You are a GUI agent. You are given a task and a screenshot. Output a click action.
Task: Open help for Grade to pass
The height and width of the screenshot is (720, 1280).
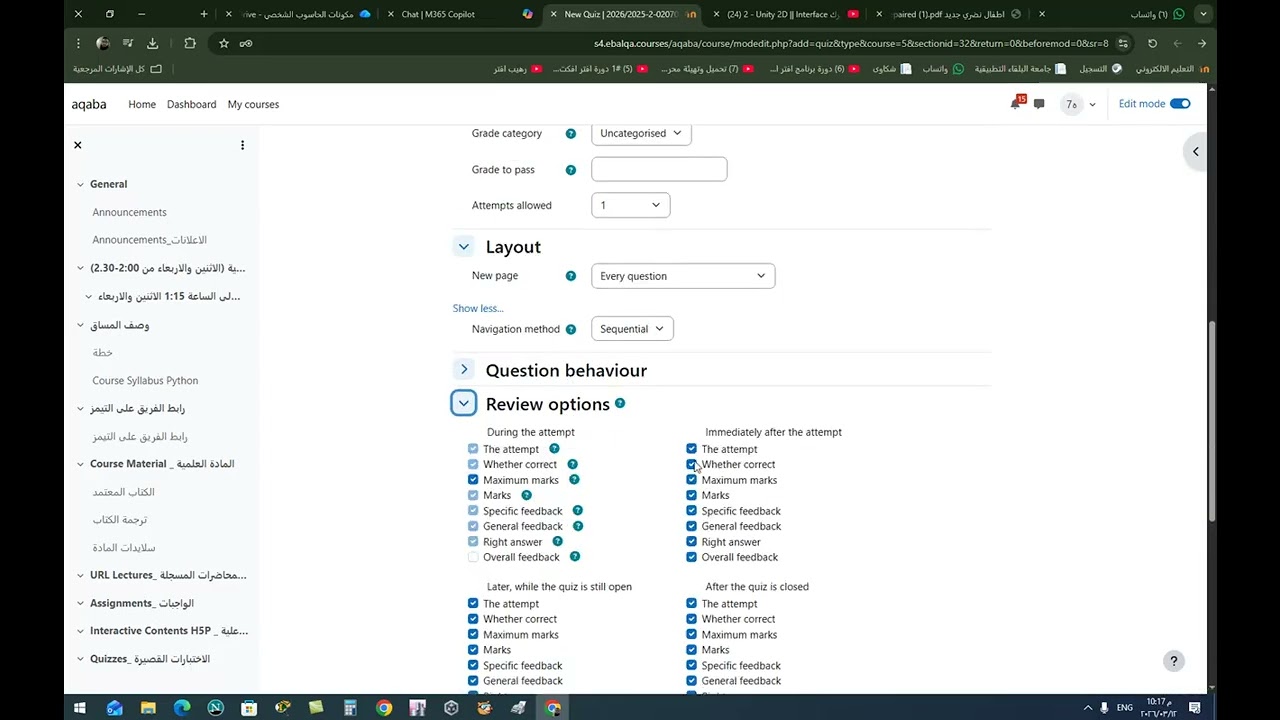571,170
